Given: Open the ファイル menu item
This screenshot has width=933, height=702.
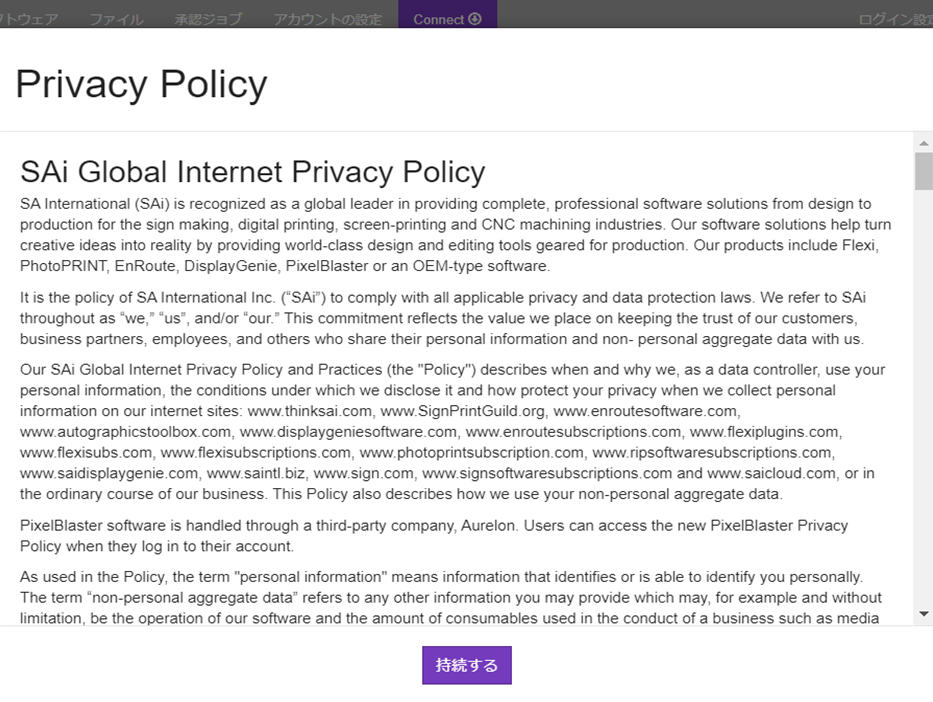Looking at the screenshot, I should tap(116, 19).
